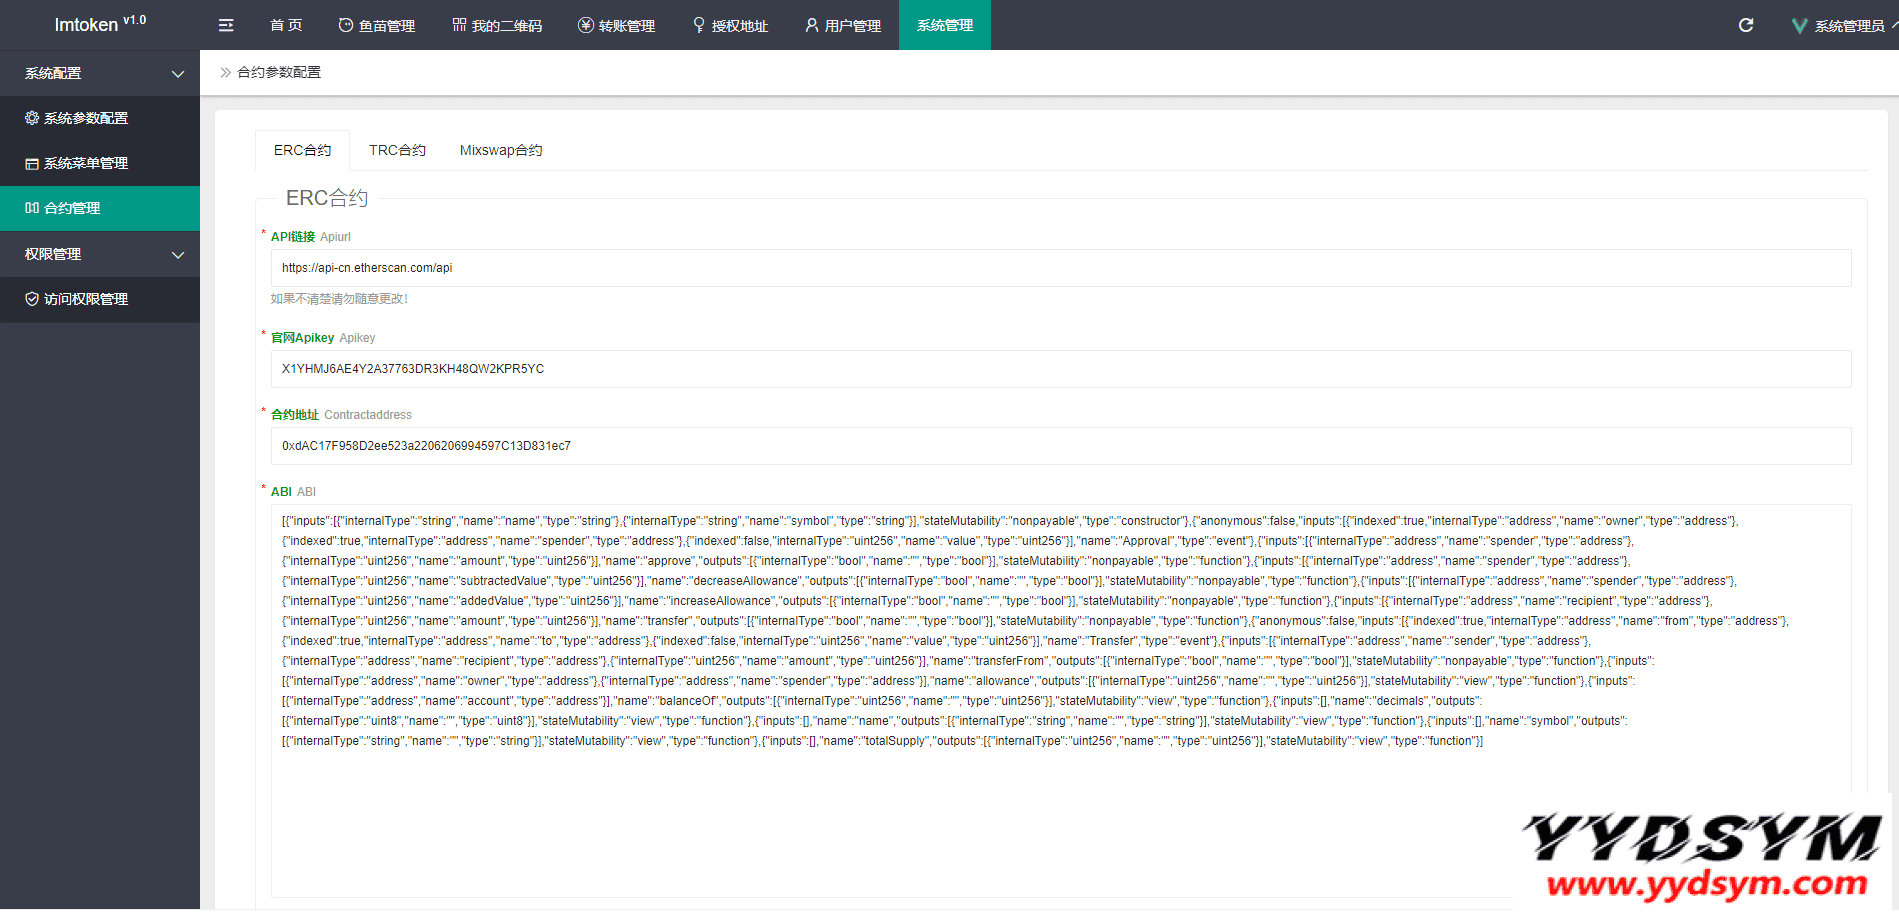The height and width of the screenshot is (914, 1899).
Task: Open 转账管理 transfer menu
Action: click(616, 25)
